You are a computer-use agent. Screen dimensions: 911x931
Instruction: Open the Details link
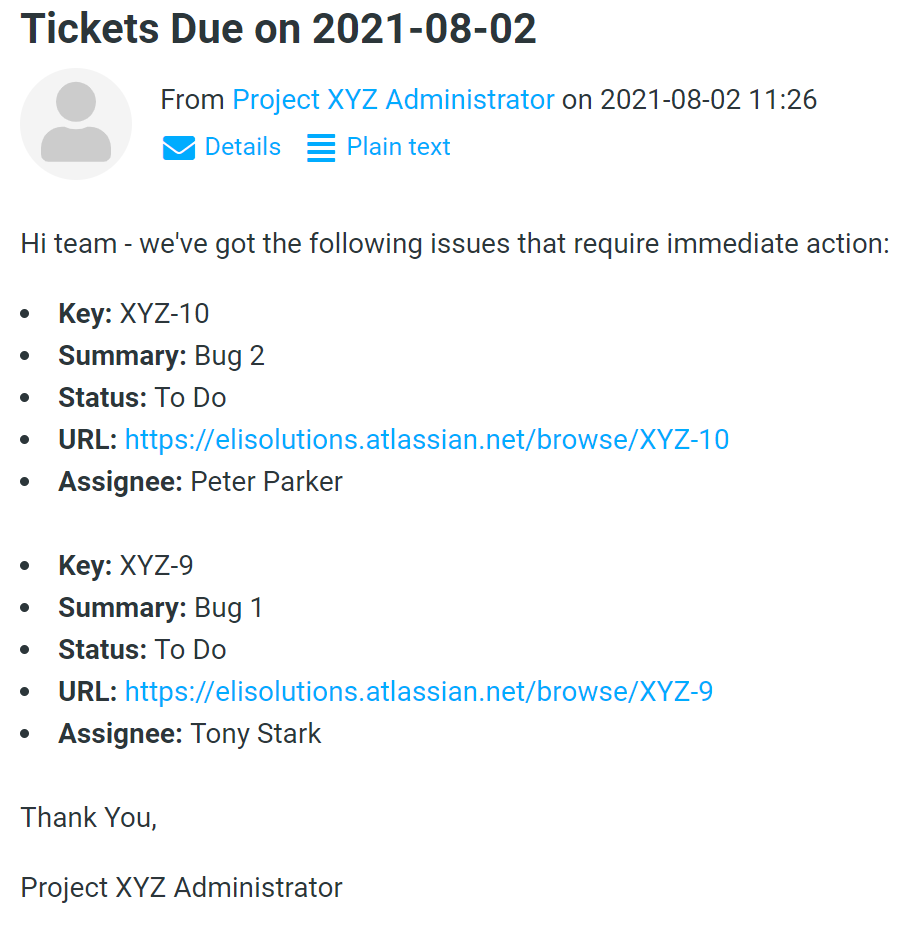tap(242, 147)
